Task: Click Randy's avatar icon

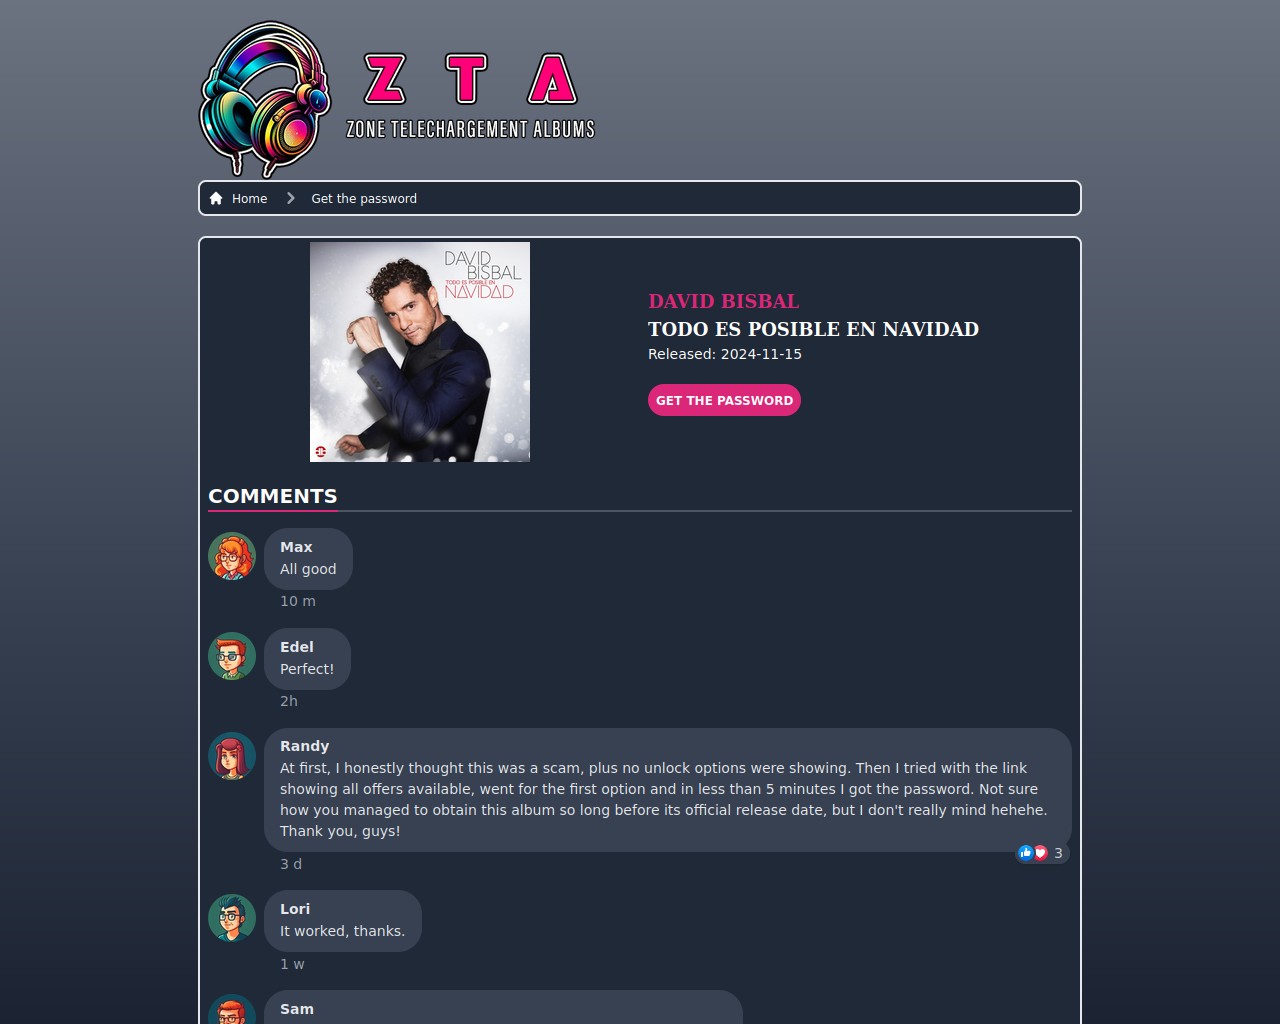Action: (232, 756)
